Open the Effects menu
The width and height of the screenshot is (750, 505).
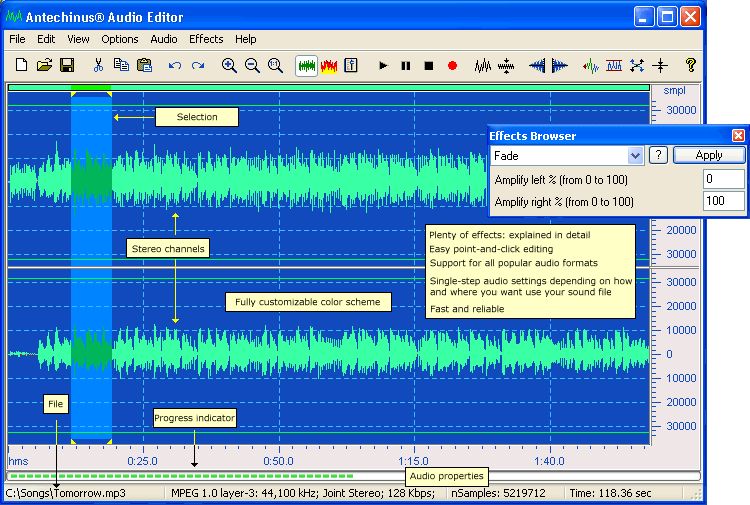pyautogui.click(x=206, y=39)
